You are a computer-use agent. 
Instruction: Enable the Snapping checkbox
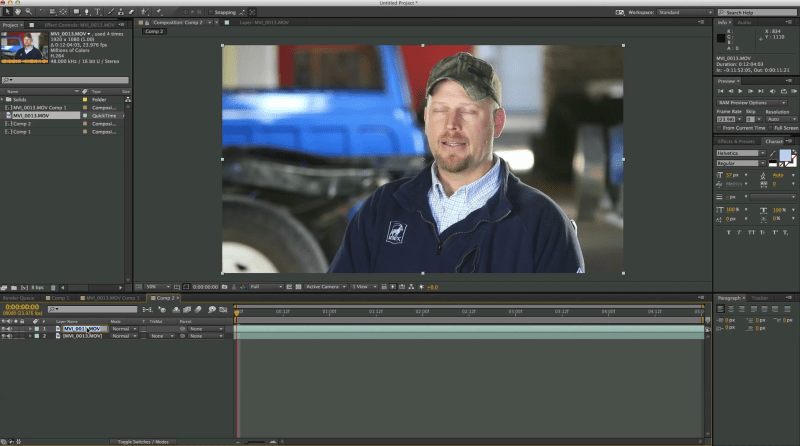click(211, 12)
